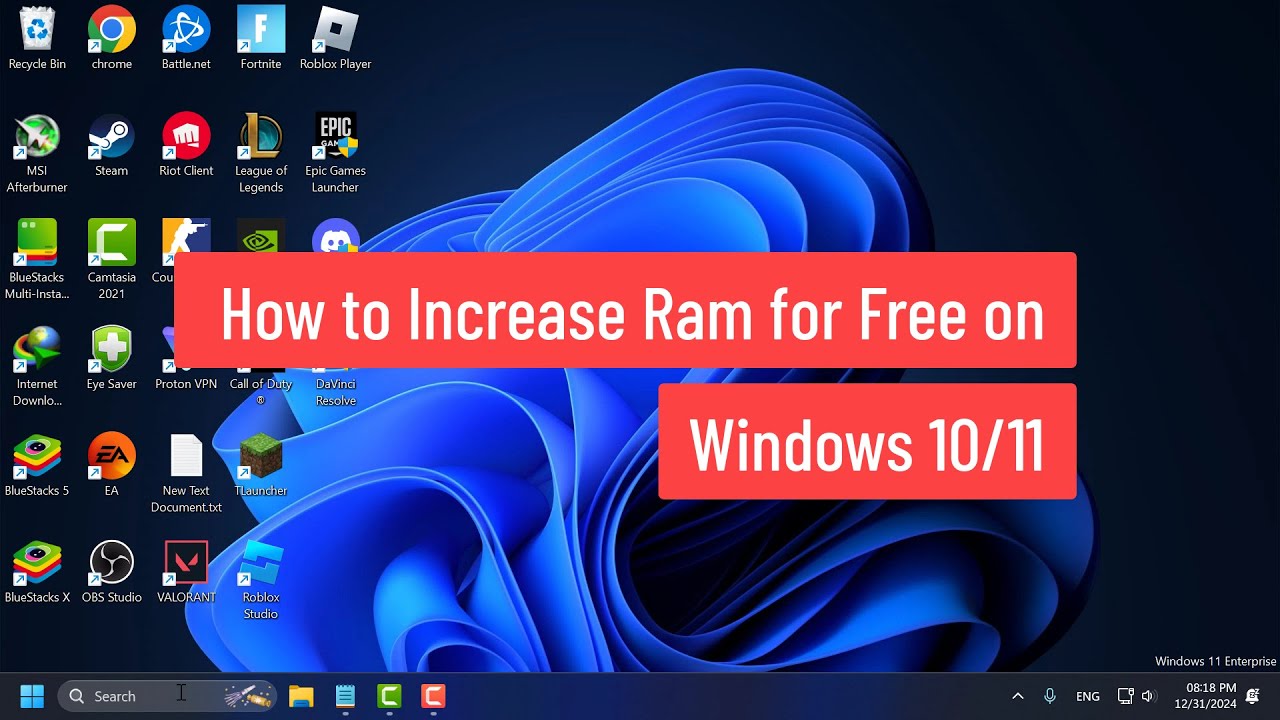
Task: Click the network tray icon
Action: pos(1125,696)
